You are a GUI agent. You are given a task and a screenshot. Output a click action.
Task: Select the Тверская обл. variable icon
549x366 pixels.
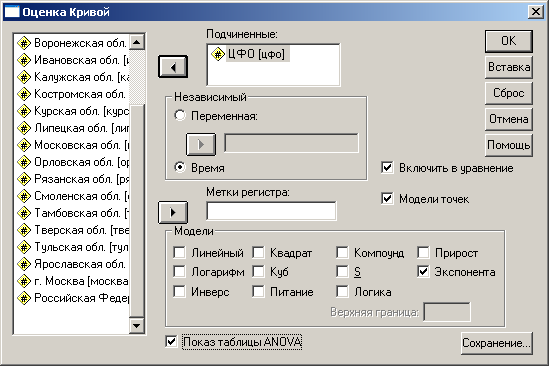[x=24, y=230]
